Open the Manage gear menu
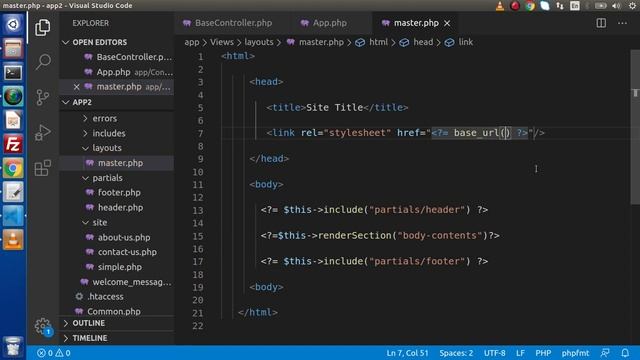This screenshot has width=640, height=360. click(43, 327)
